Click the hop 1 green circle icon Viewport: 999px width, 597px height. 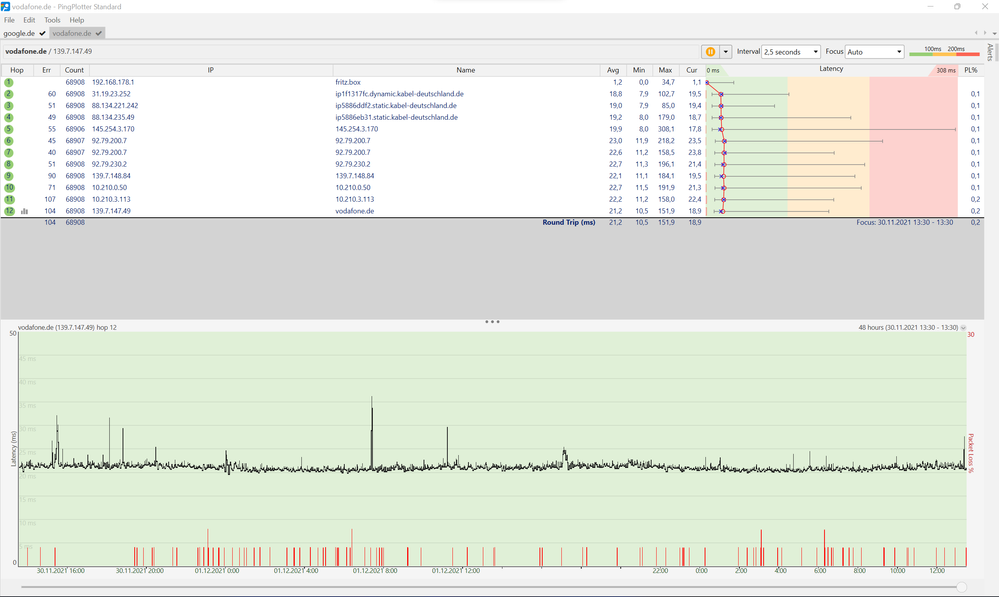click(9, 82)
